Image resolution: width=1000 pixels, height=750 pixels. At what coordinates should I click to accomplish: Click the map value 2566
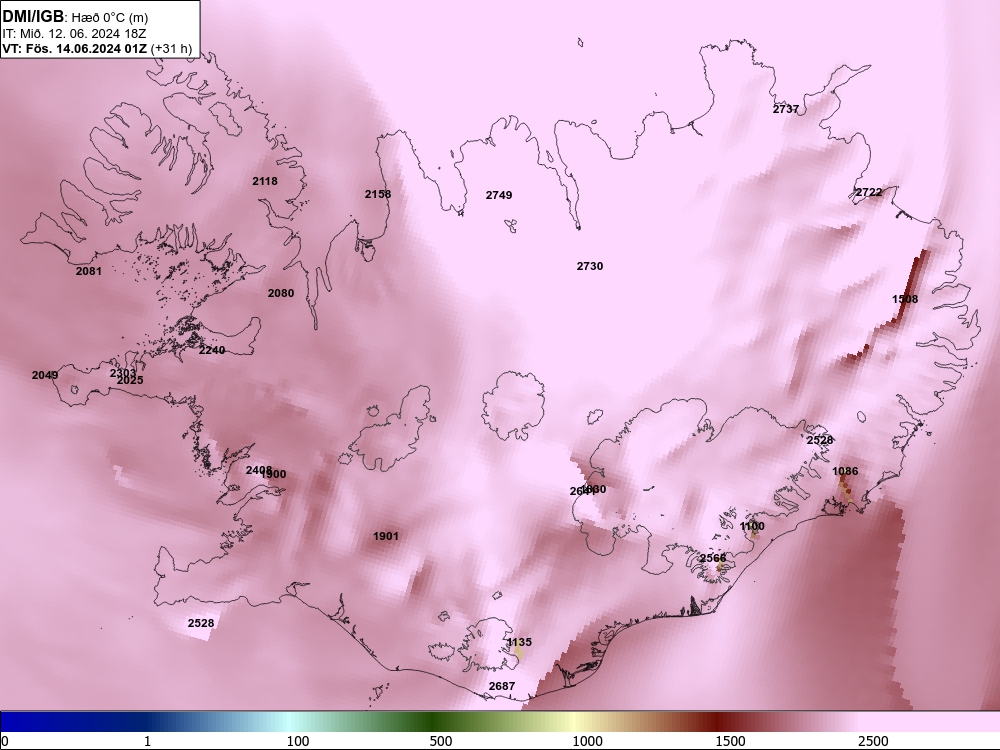pos(713,558)
